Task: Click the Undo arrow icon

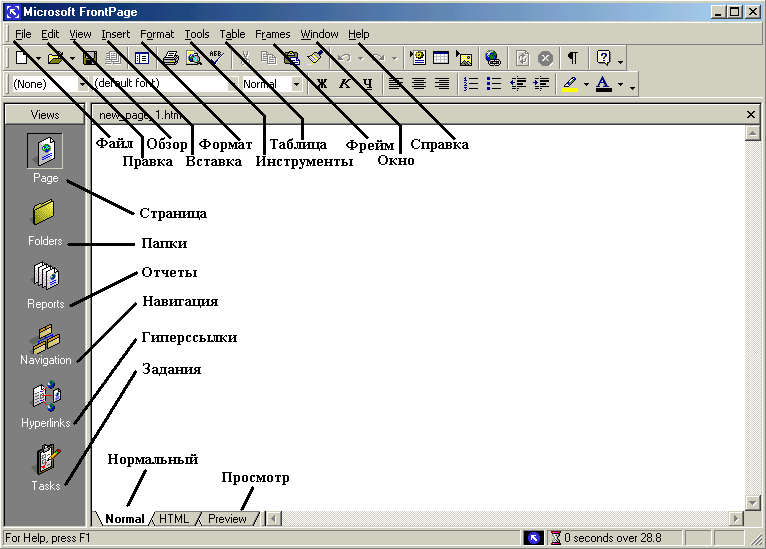Action: click(344, 58)
